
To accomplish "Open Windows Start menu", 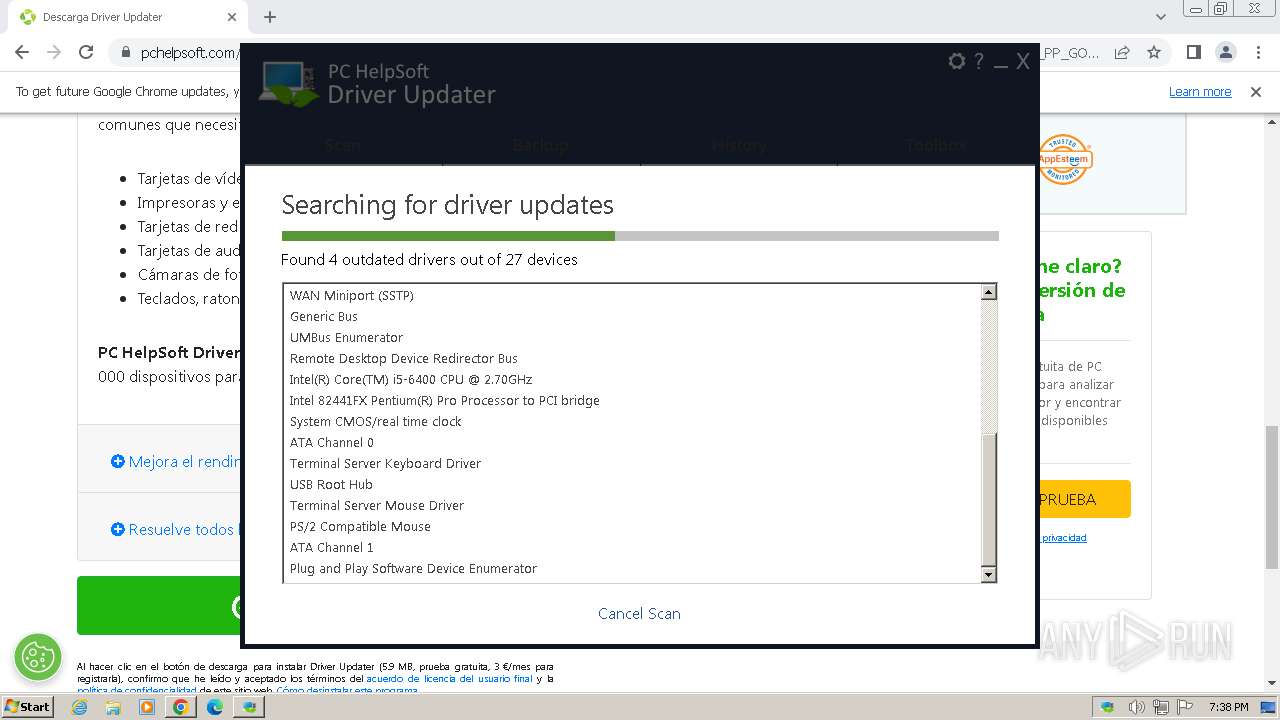I will coord(28,706).
